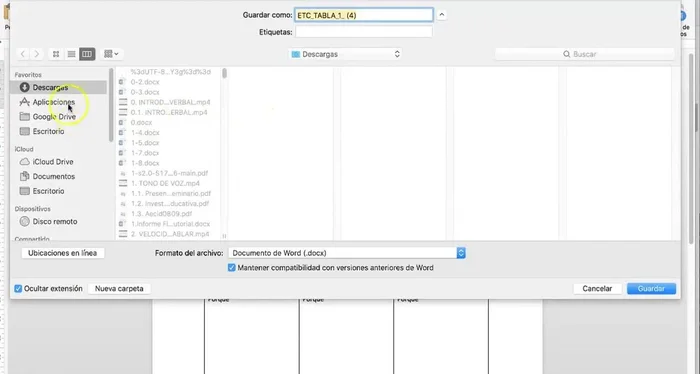Image resolution: width=700 pixels, height=374 pixels.
Task: Click the Guardar como filename field
Action: [363, 15]
